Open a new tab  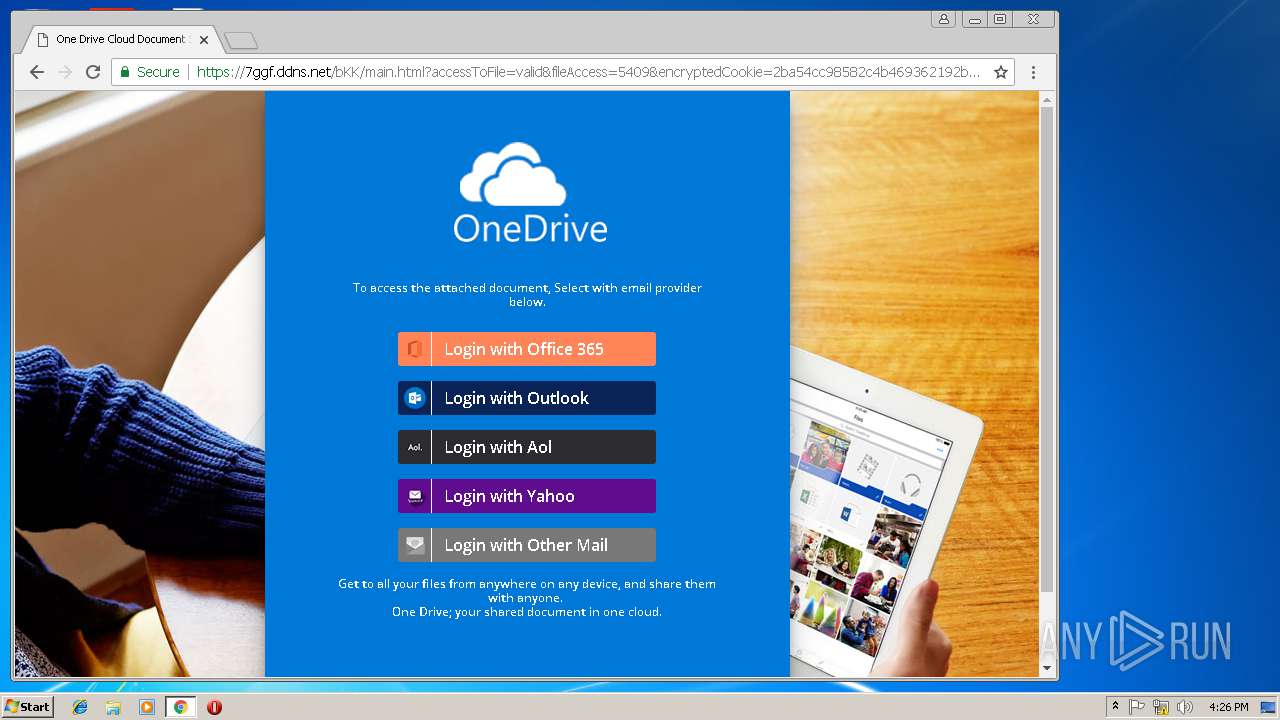coord(241,40)
